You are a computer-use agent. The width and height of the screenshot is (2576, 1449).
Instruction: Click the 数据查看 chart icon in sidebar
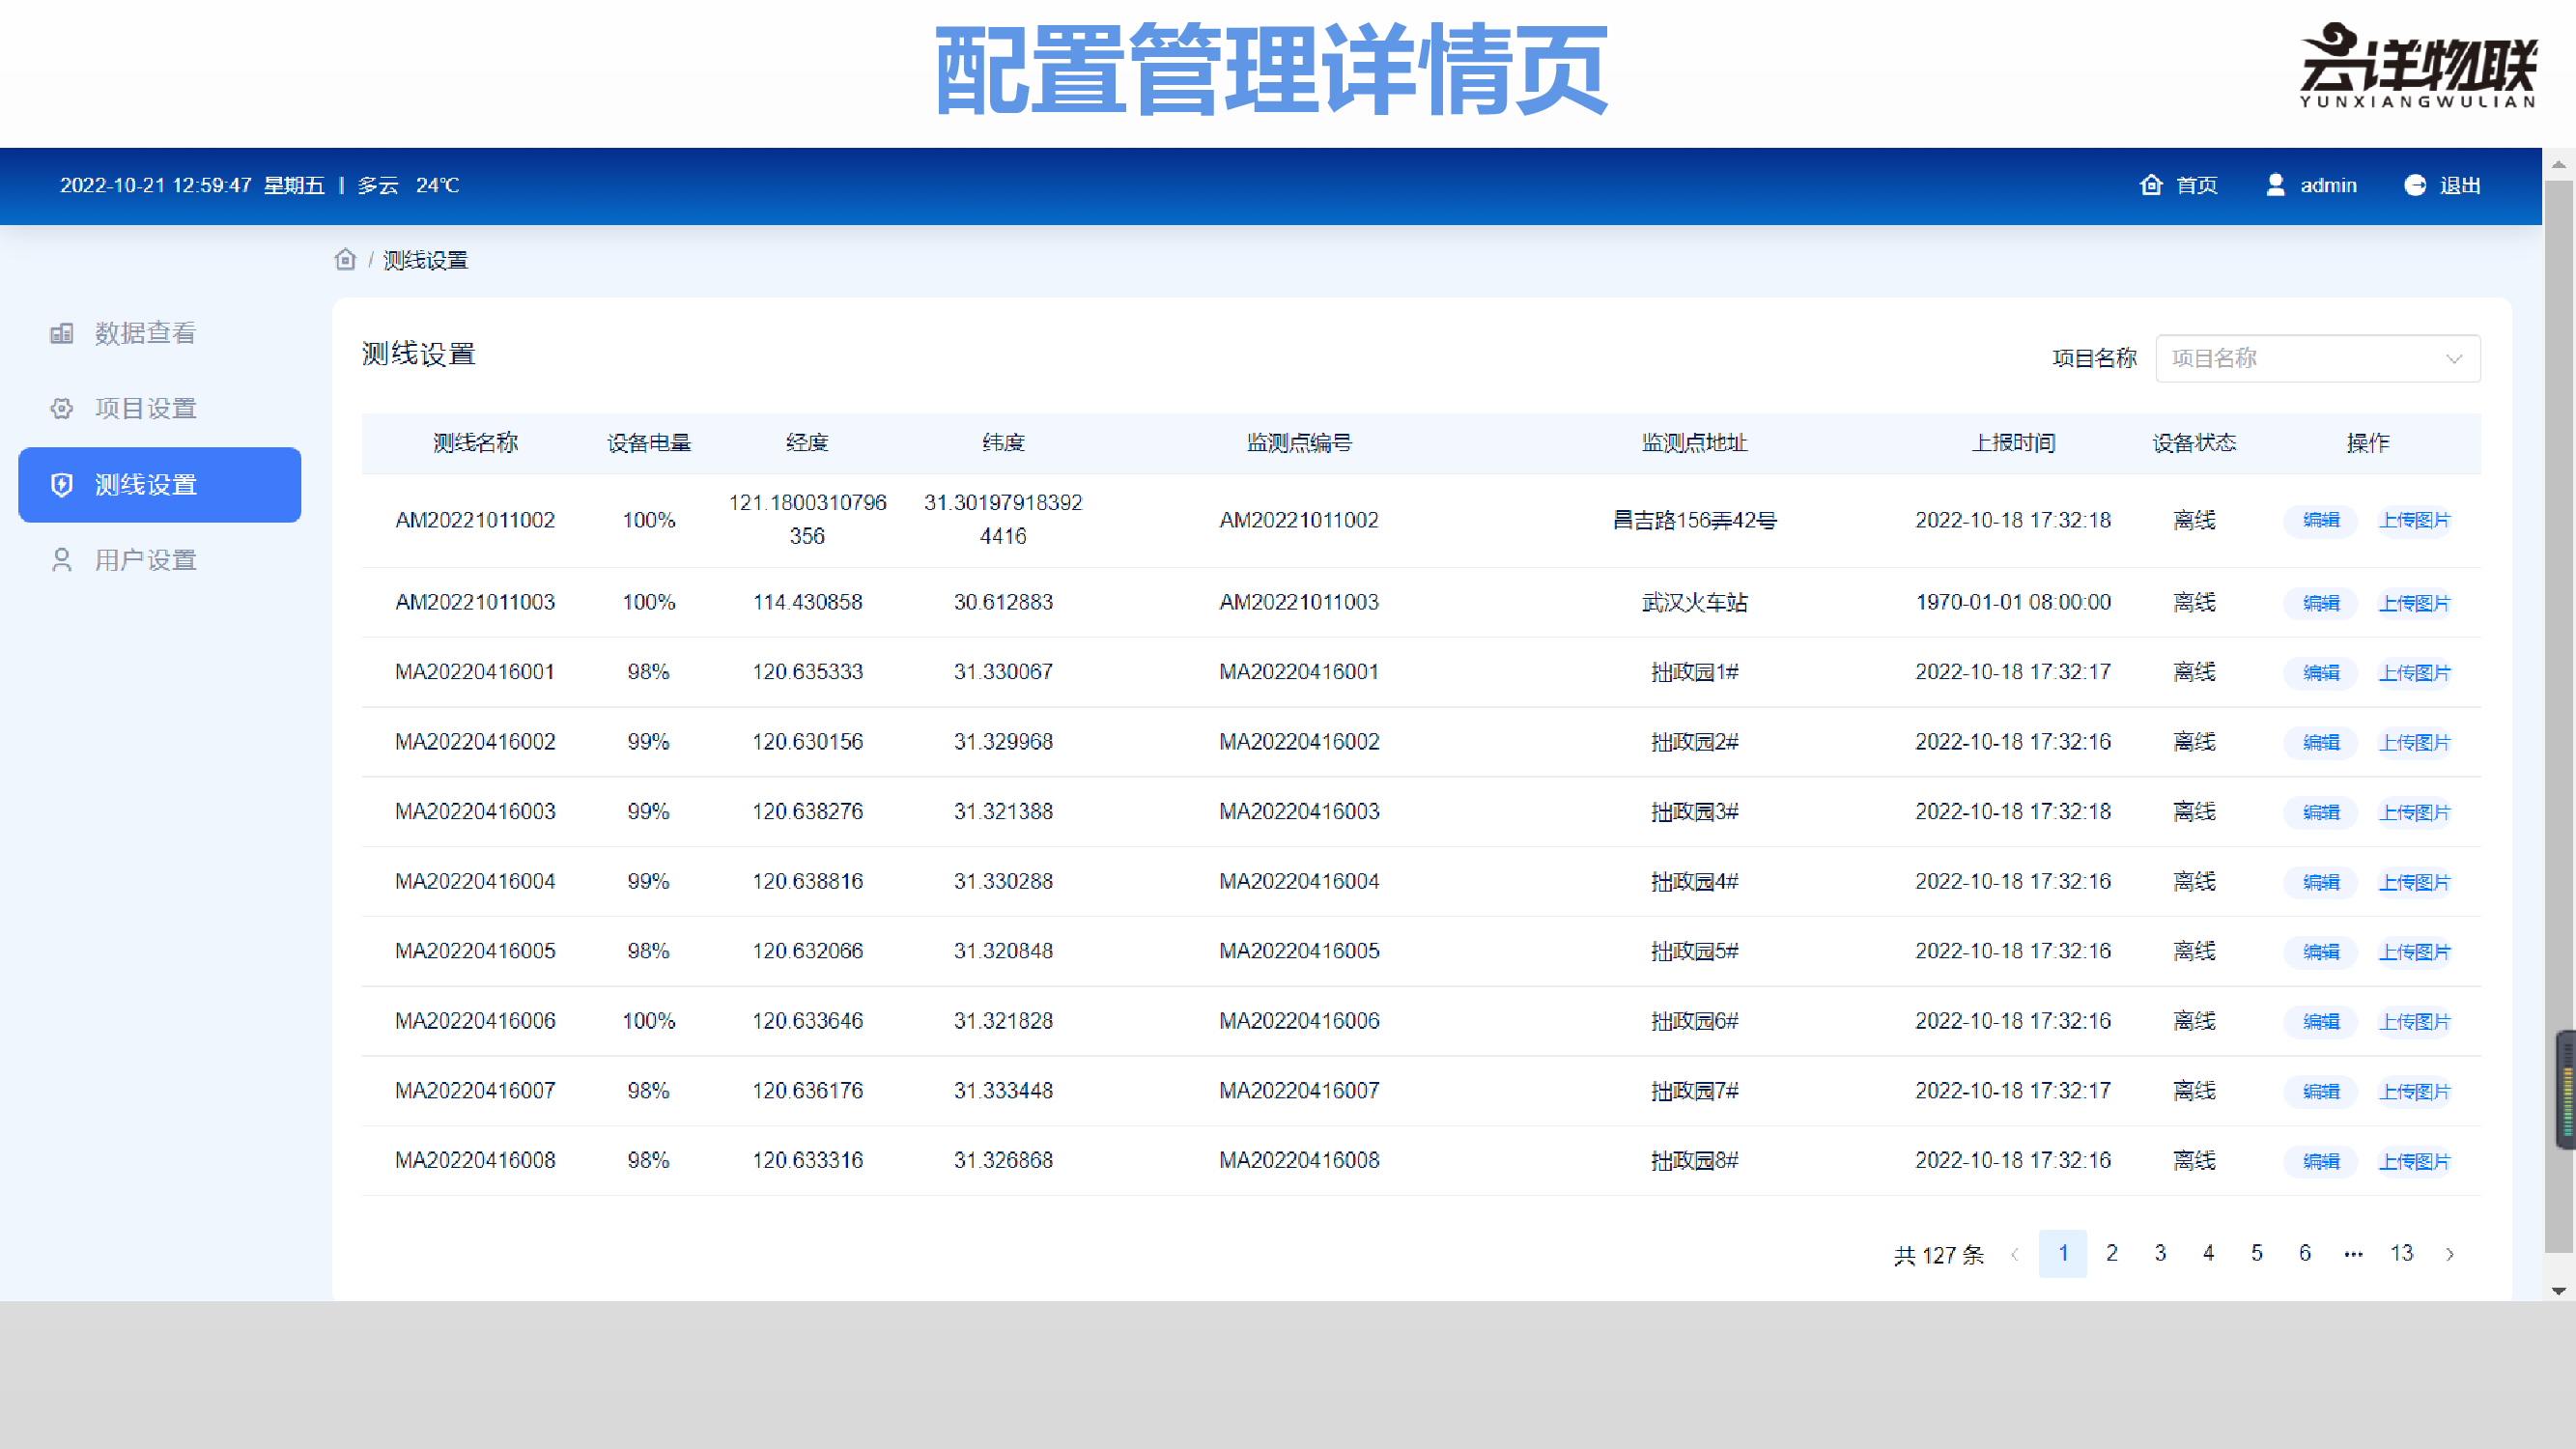(62, 333)
